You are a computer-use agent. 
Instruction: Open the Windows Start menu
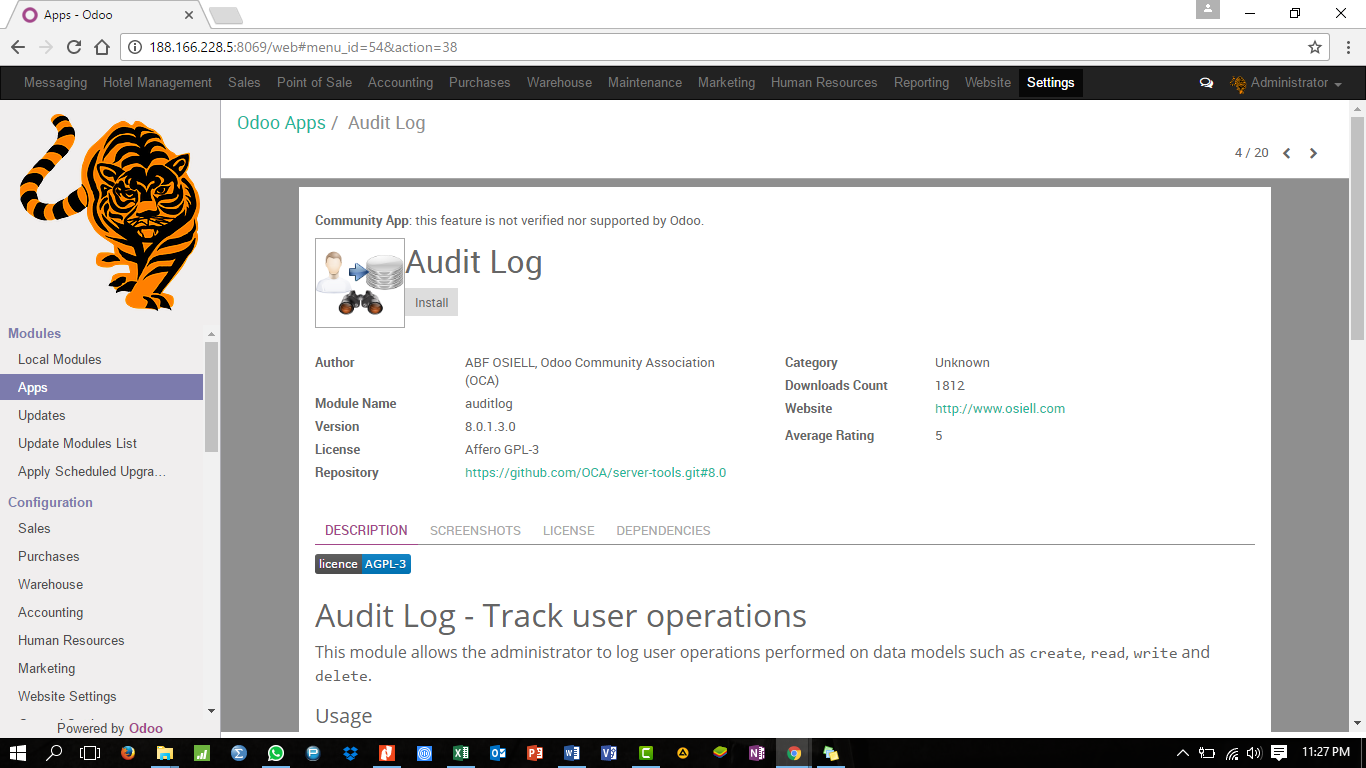(x=17, y=753)
